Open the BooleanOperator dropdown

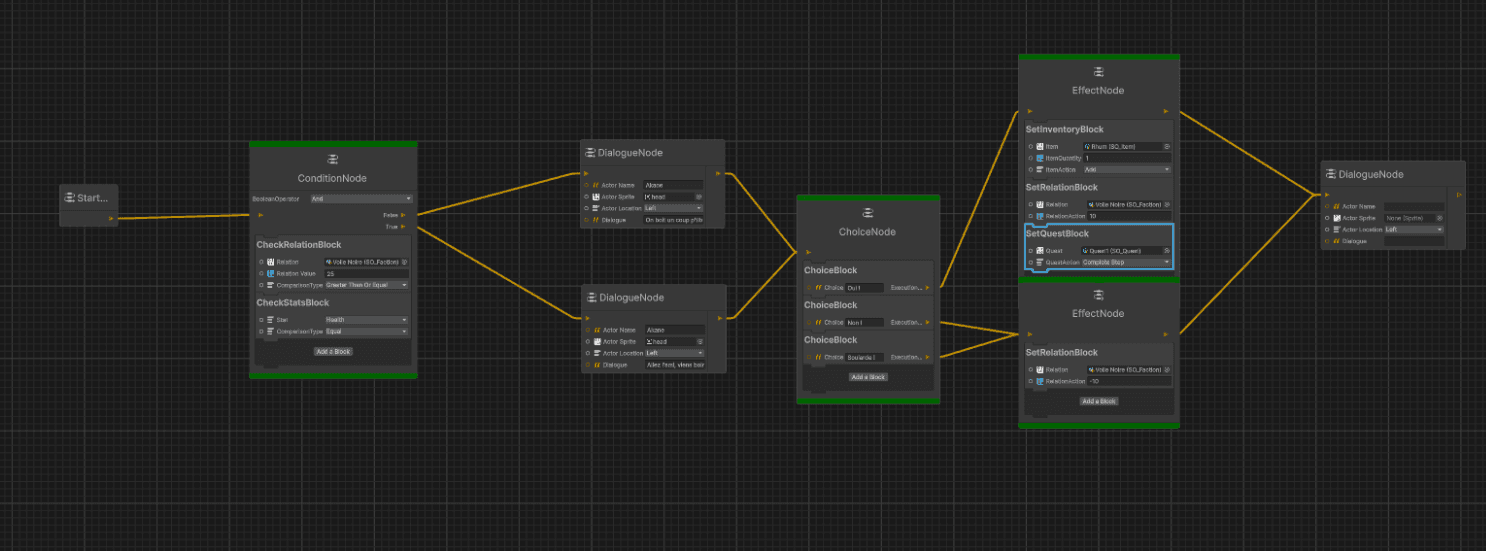(x=360, y=199)
